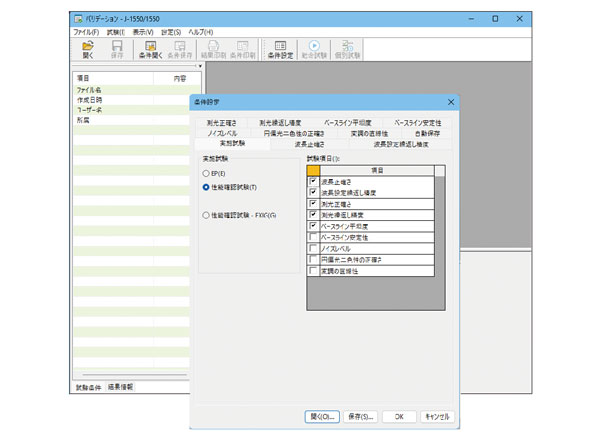Switch to the 結果情報 bottom tab
600x440 pixels.
pos(120,387)
